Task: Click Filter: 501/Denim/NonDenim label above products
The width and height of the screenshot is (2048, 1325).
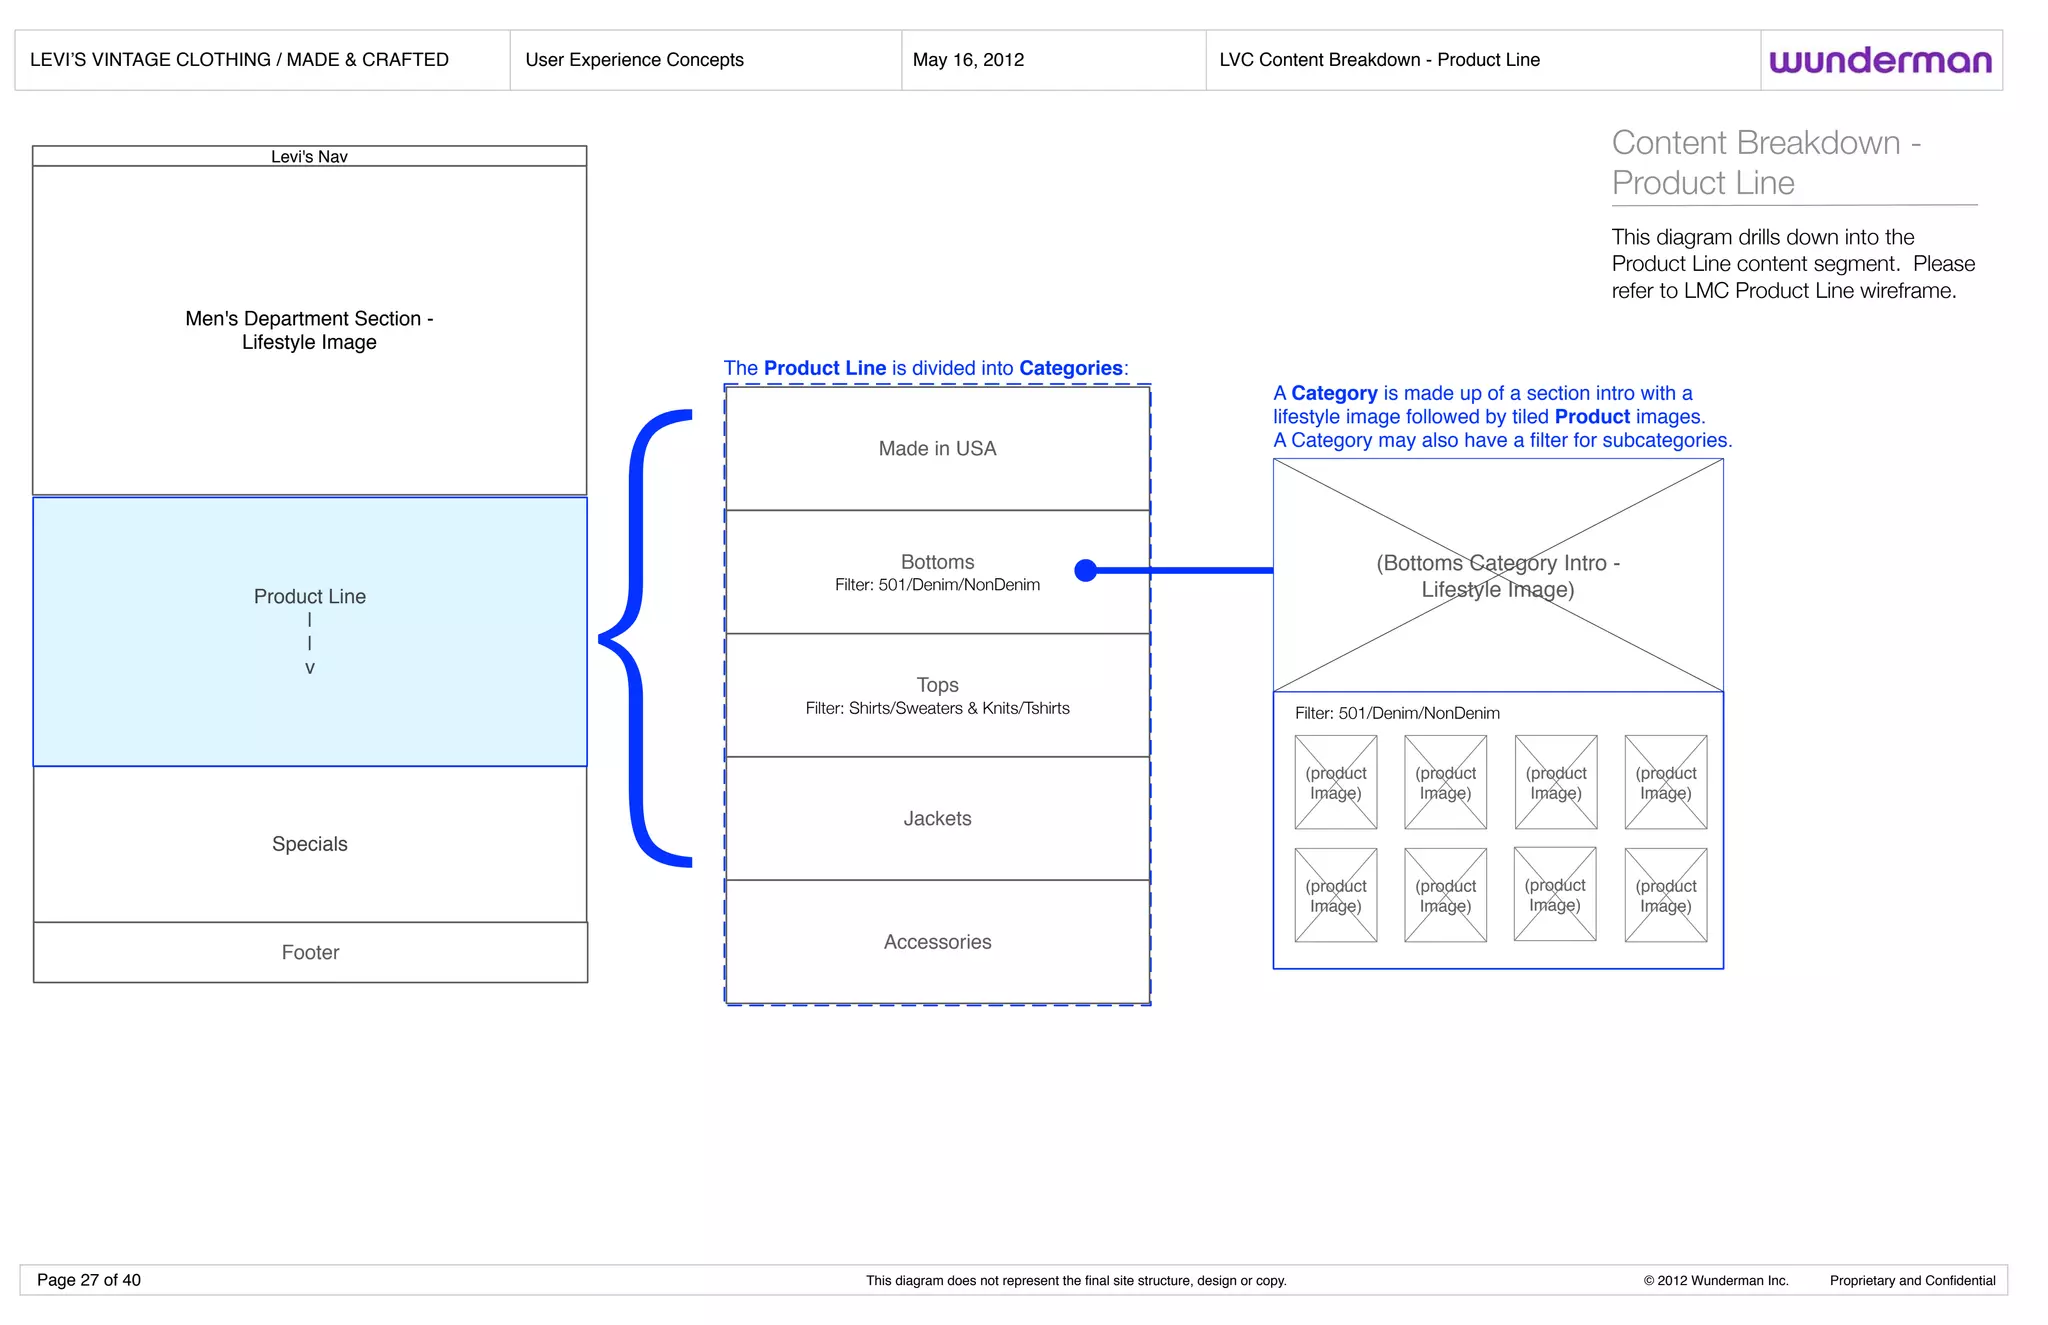Action: 1397,713
